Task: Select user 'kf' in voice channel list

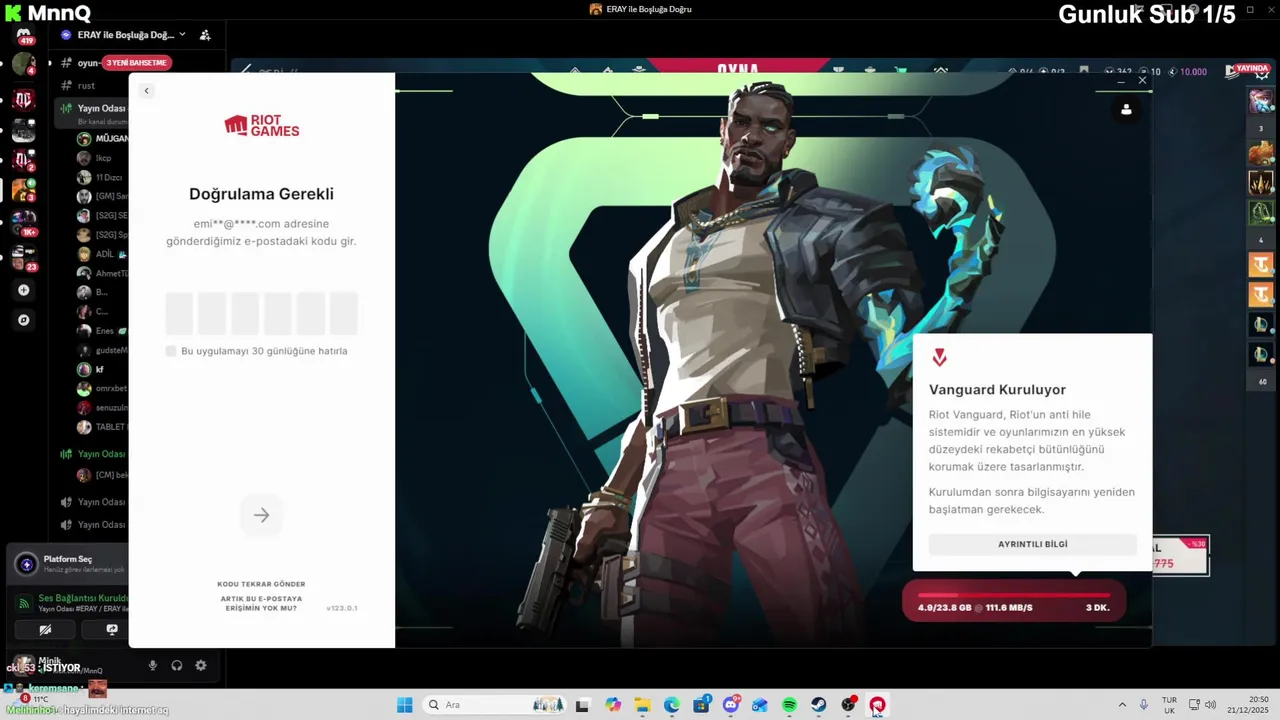Action: pos(102,369)
